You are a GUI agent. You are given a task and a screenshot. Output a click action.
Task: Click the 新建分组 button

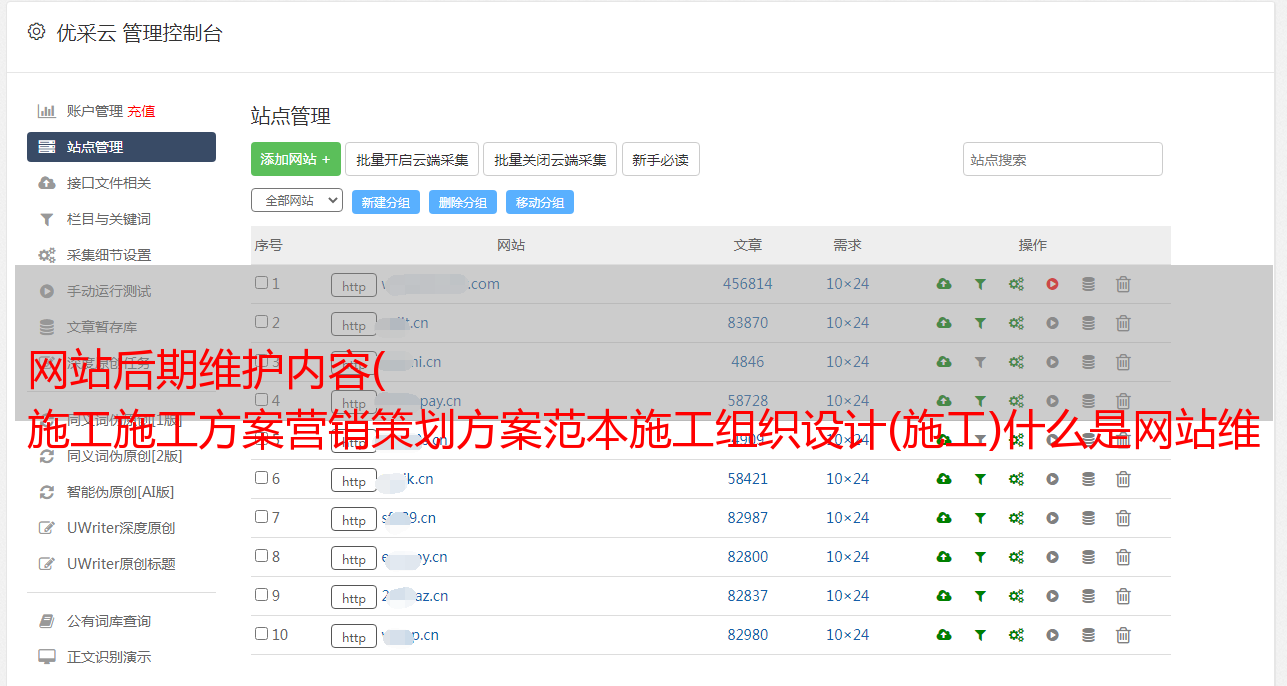click(386, 202)
